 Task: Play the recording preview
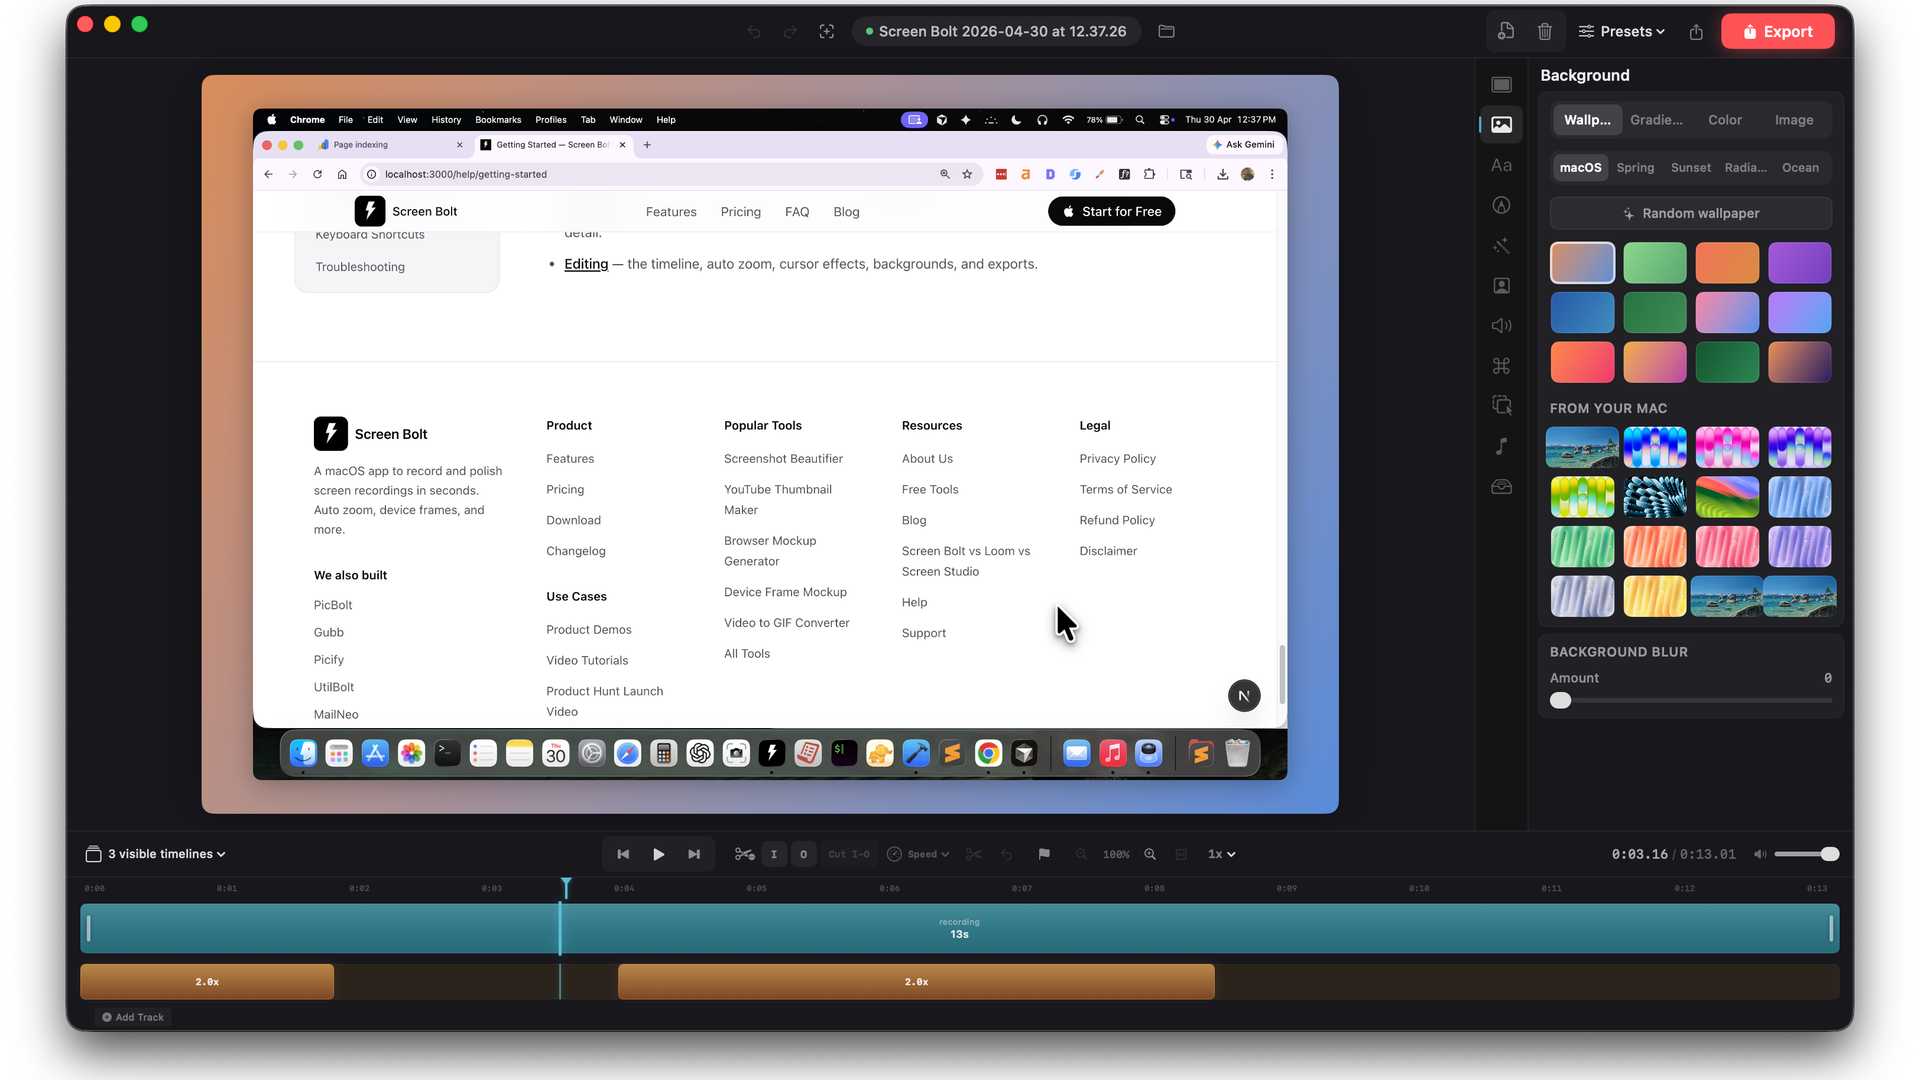point(658,854)
